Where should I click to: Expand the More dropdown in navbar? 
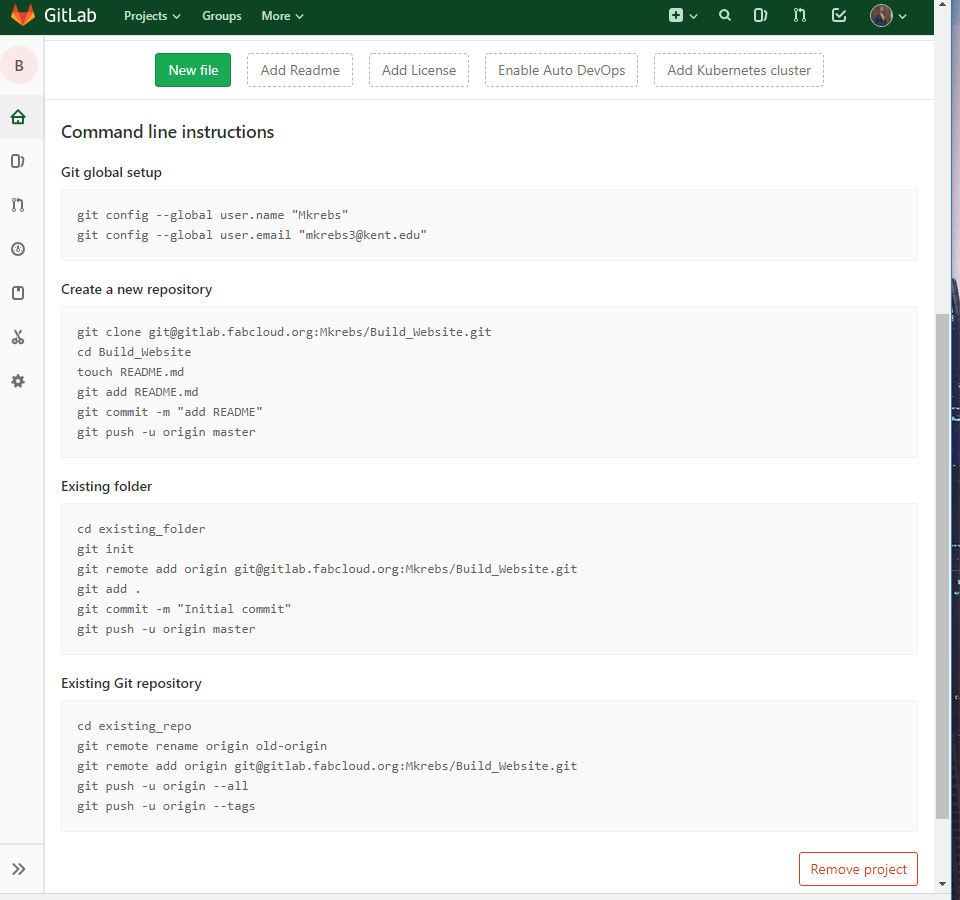point(282,16)
